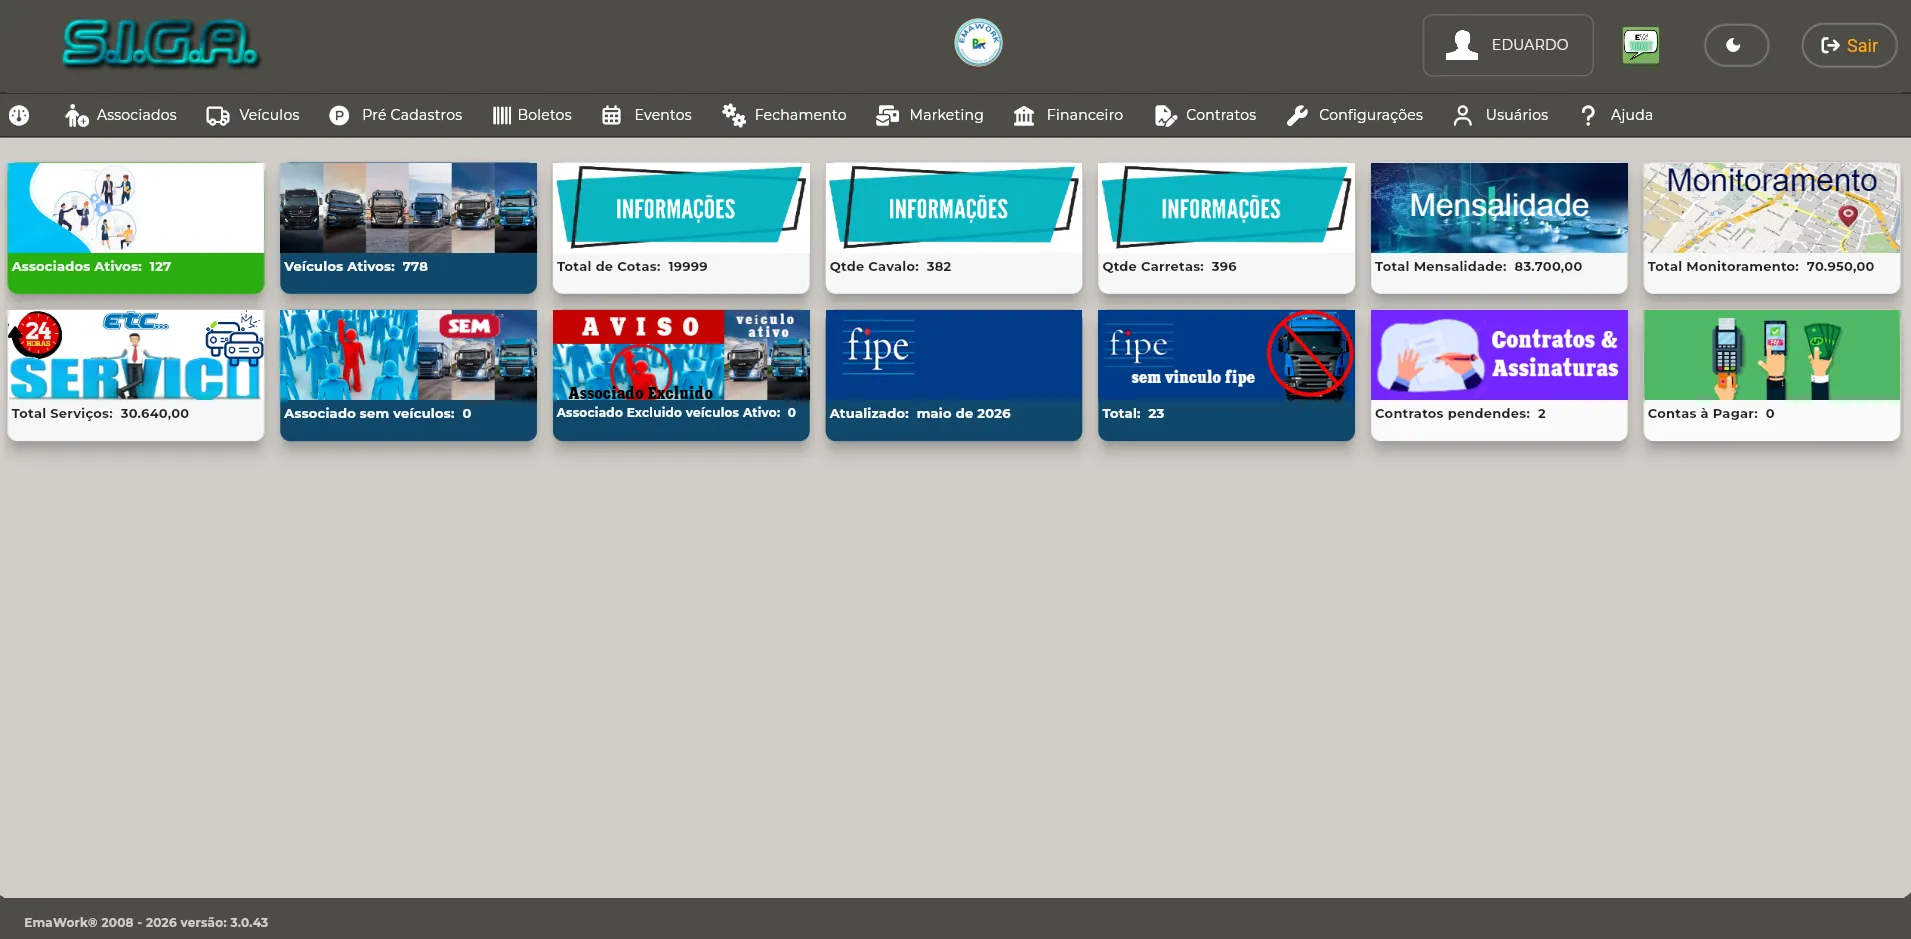The width and height of the screenshot is (1911, 939).
Task: Open the Veículos menu
Action: pos(253,116)
